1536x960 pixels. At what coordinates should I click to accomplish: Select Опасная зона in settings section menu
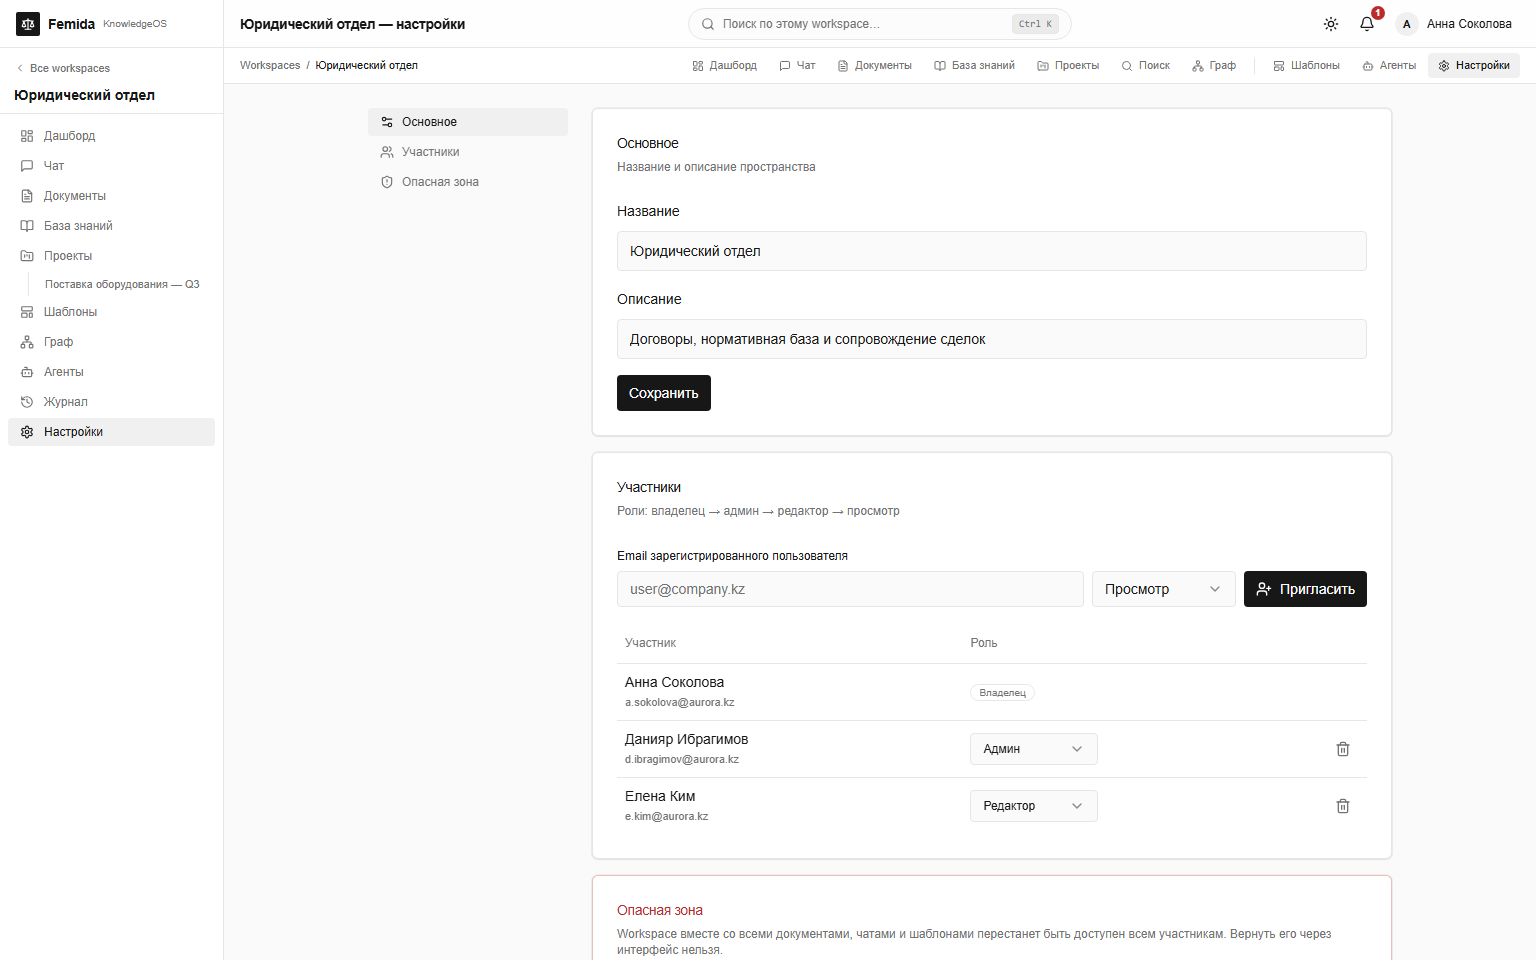(x=468, y=182)
